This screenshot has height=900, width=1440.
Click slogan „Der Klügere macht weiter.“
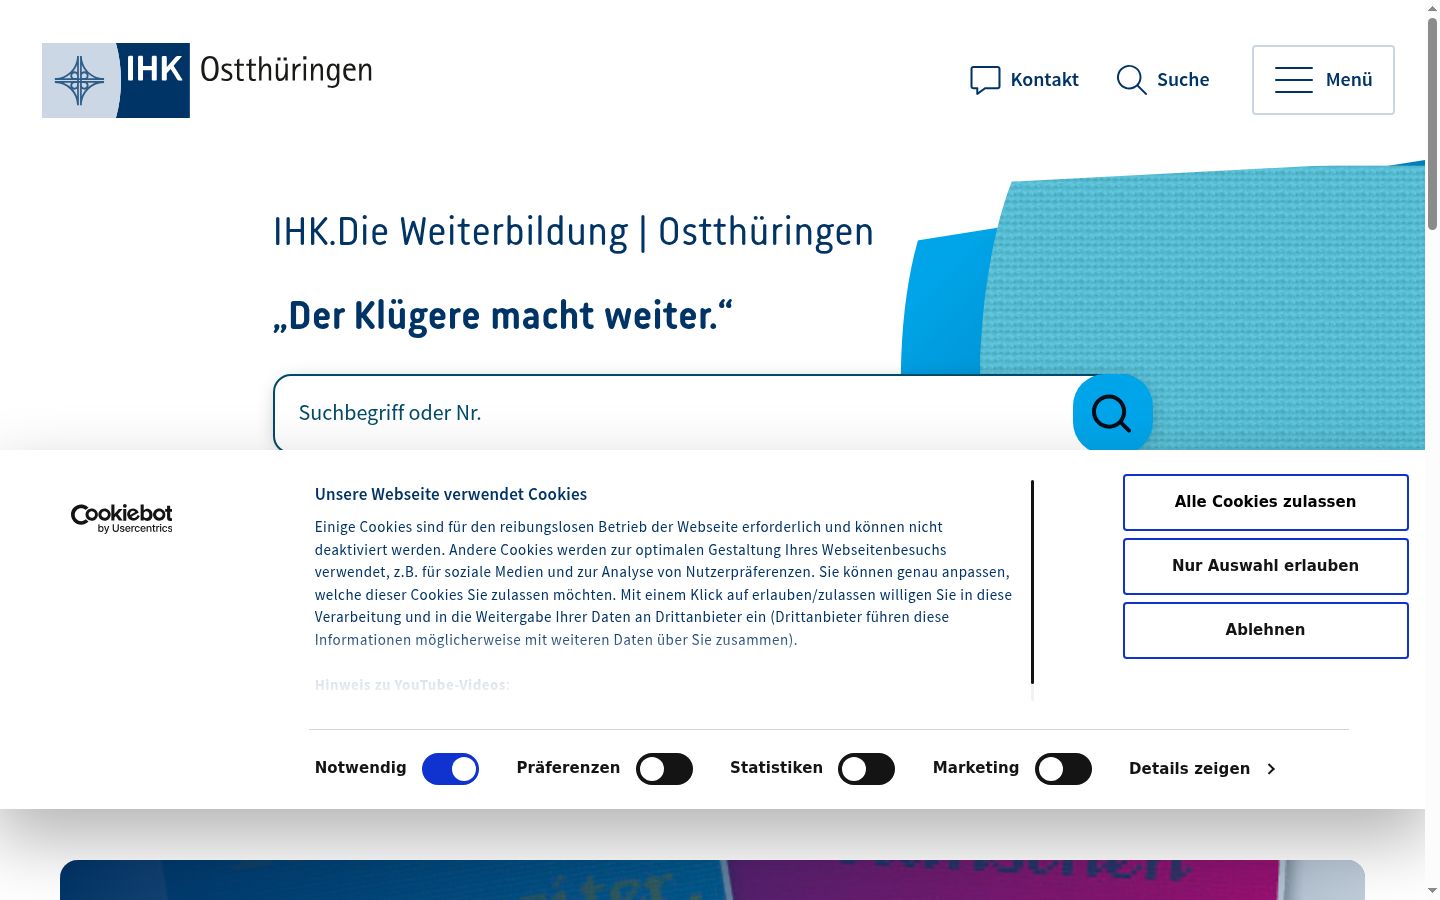click(503, 316)
